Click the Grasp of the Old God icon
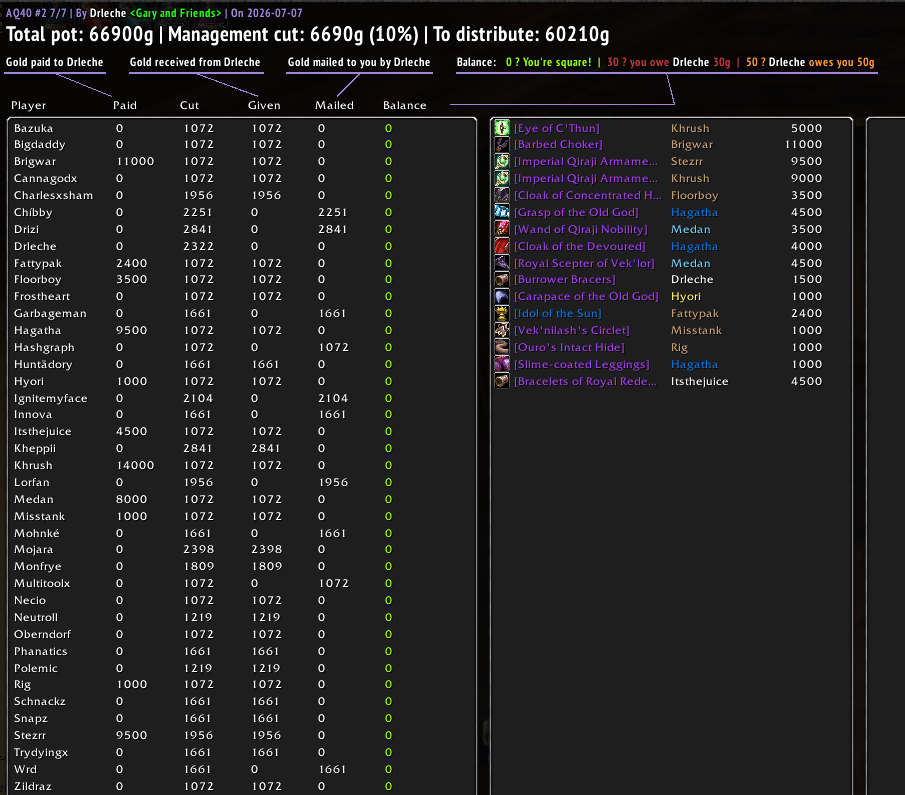 [502, 212]
